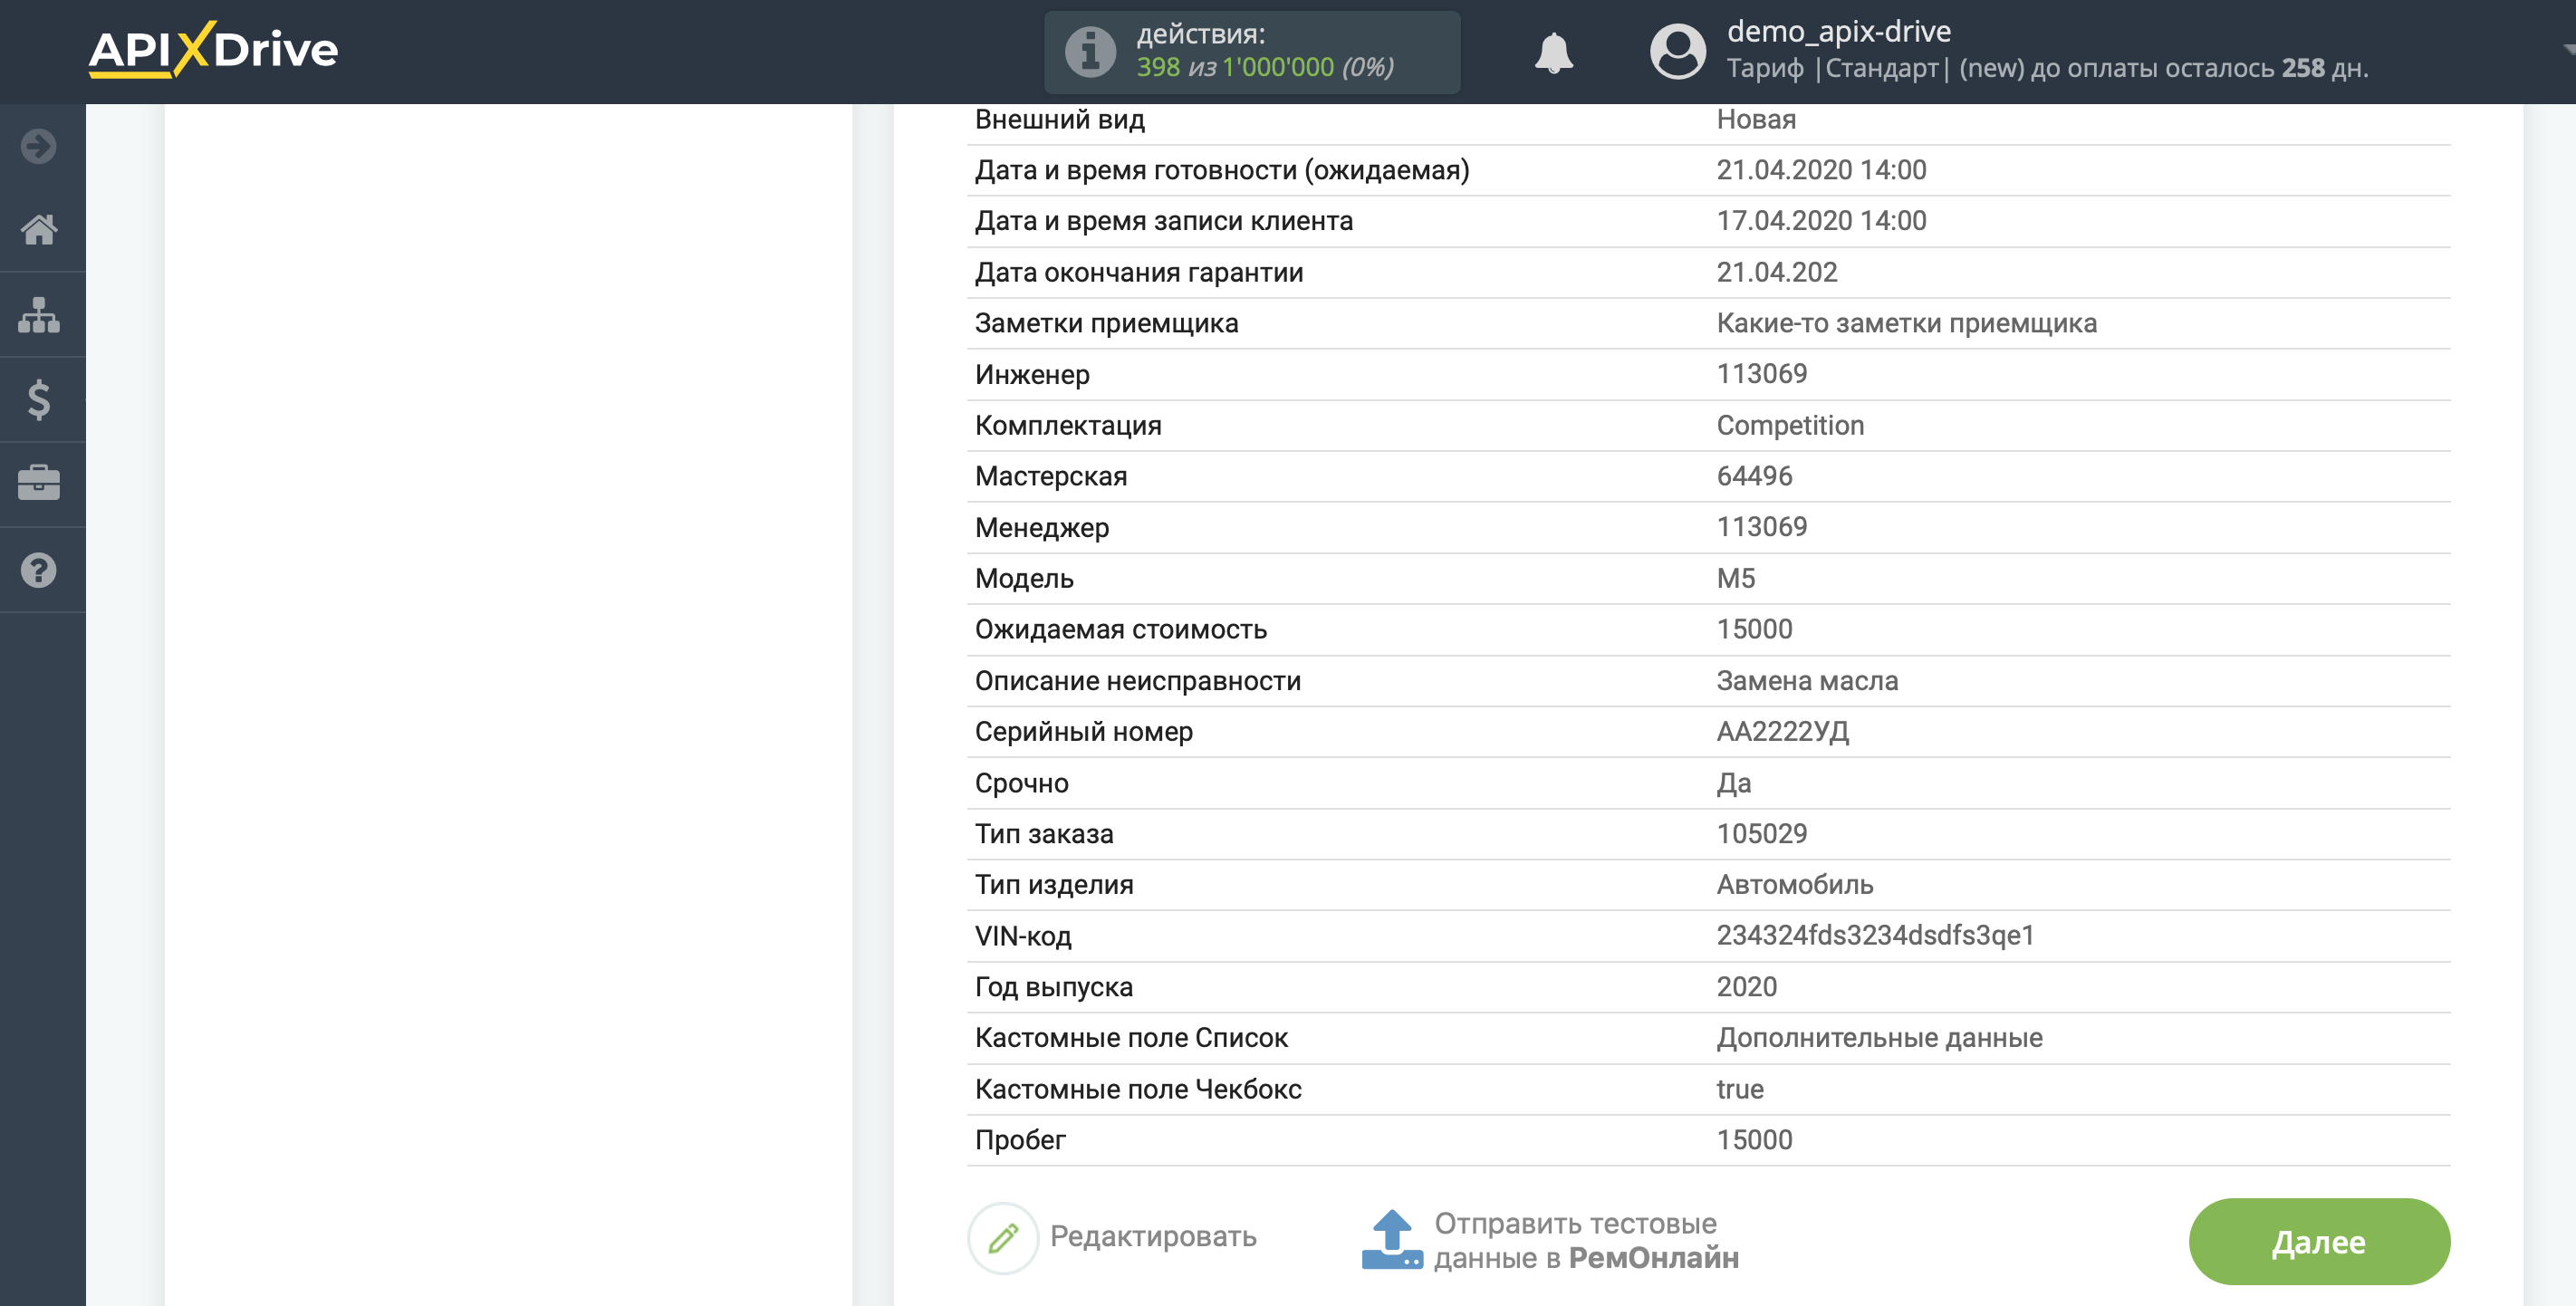The image size is (2576, 1306).
Task: Open the notifications bell
Action: click(1554, 52)
